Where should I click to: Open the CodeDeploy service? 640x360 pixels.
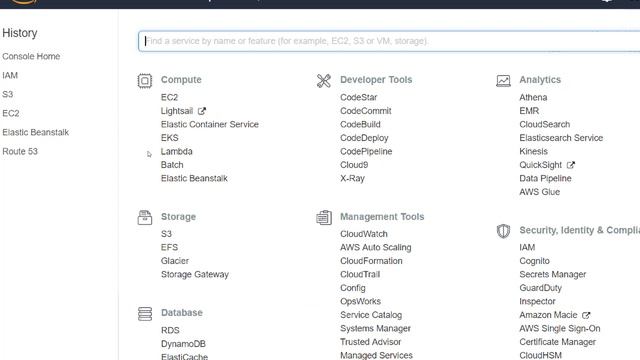364,138
